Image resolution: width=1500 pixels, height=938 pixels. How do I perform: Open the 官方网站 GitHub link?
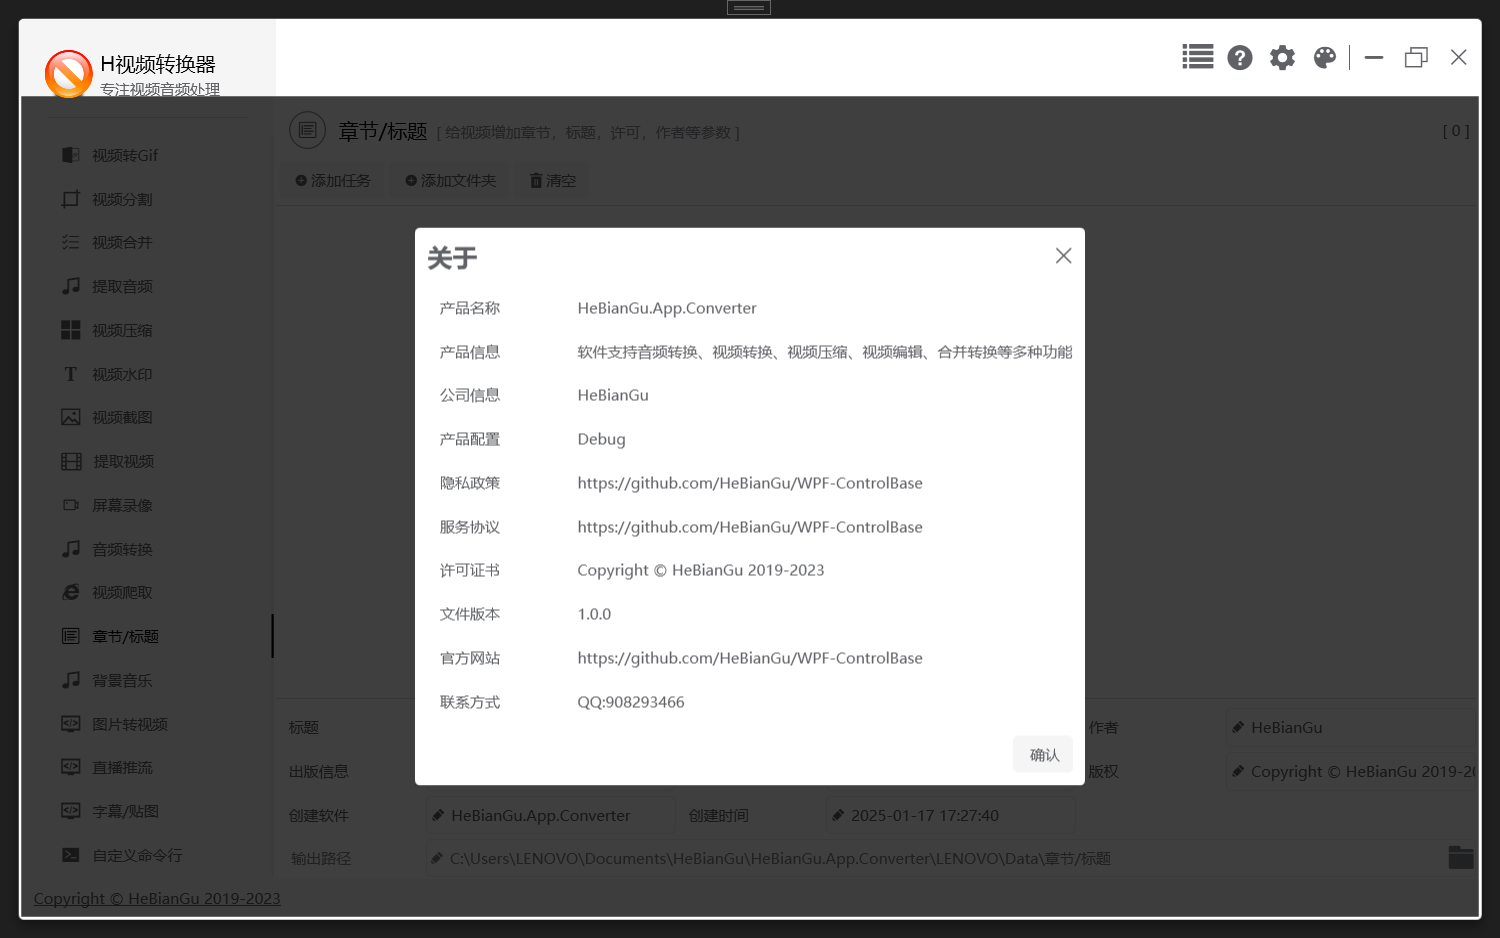750,658
